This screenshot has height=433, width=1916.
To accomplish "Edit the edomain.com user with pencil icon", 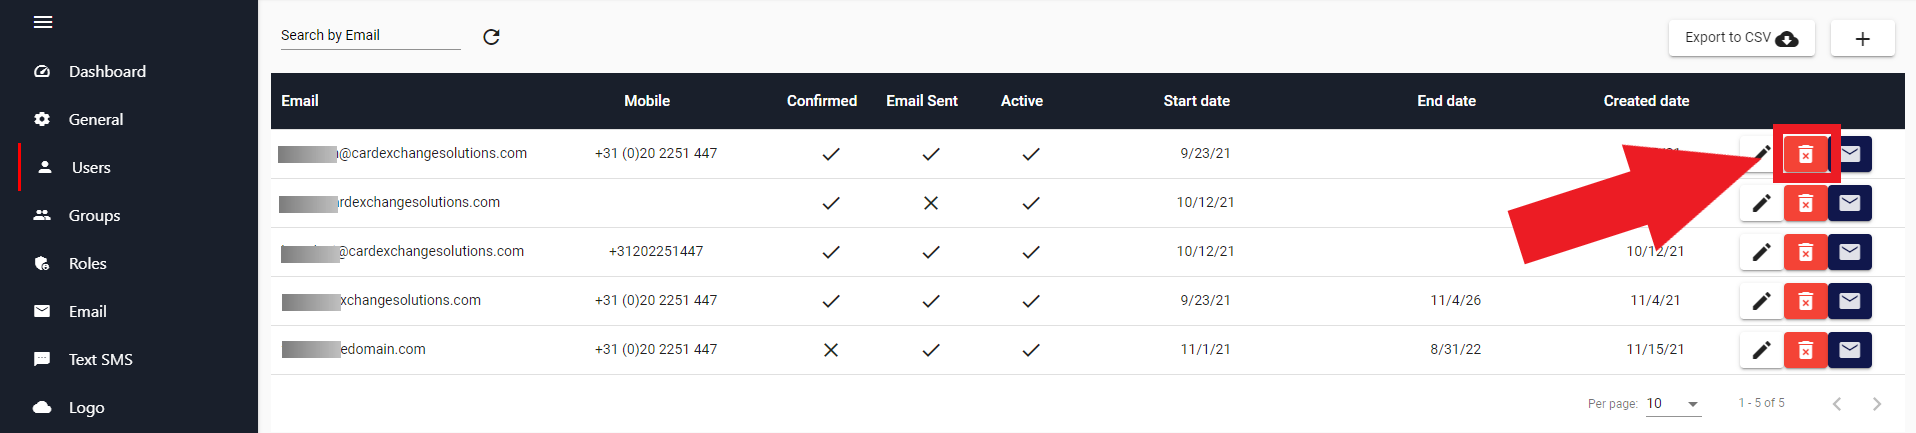I will [1761, 350].
